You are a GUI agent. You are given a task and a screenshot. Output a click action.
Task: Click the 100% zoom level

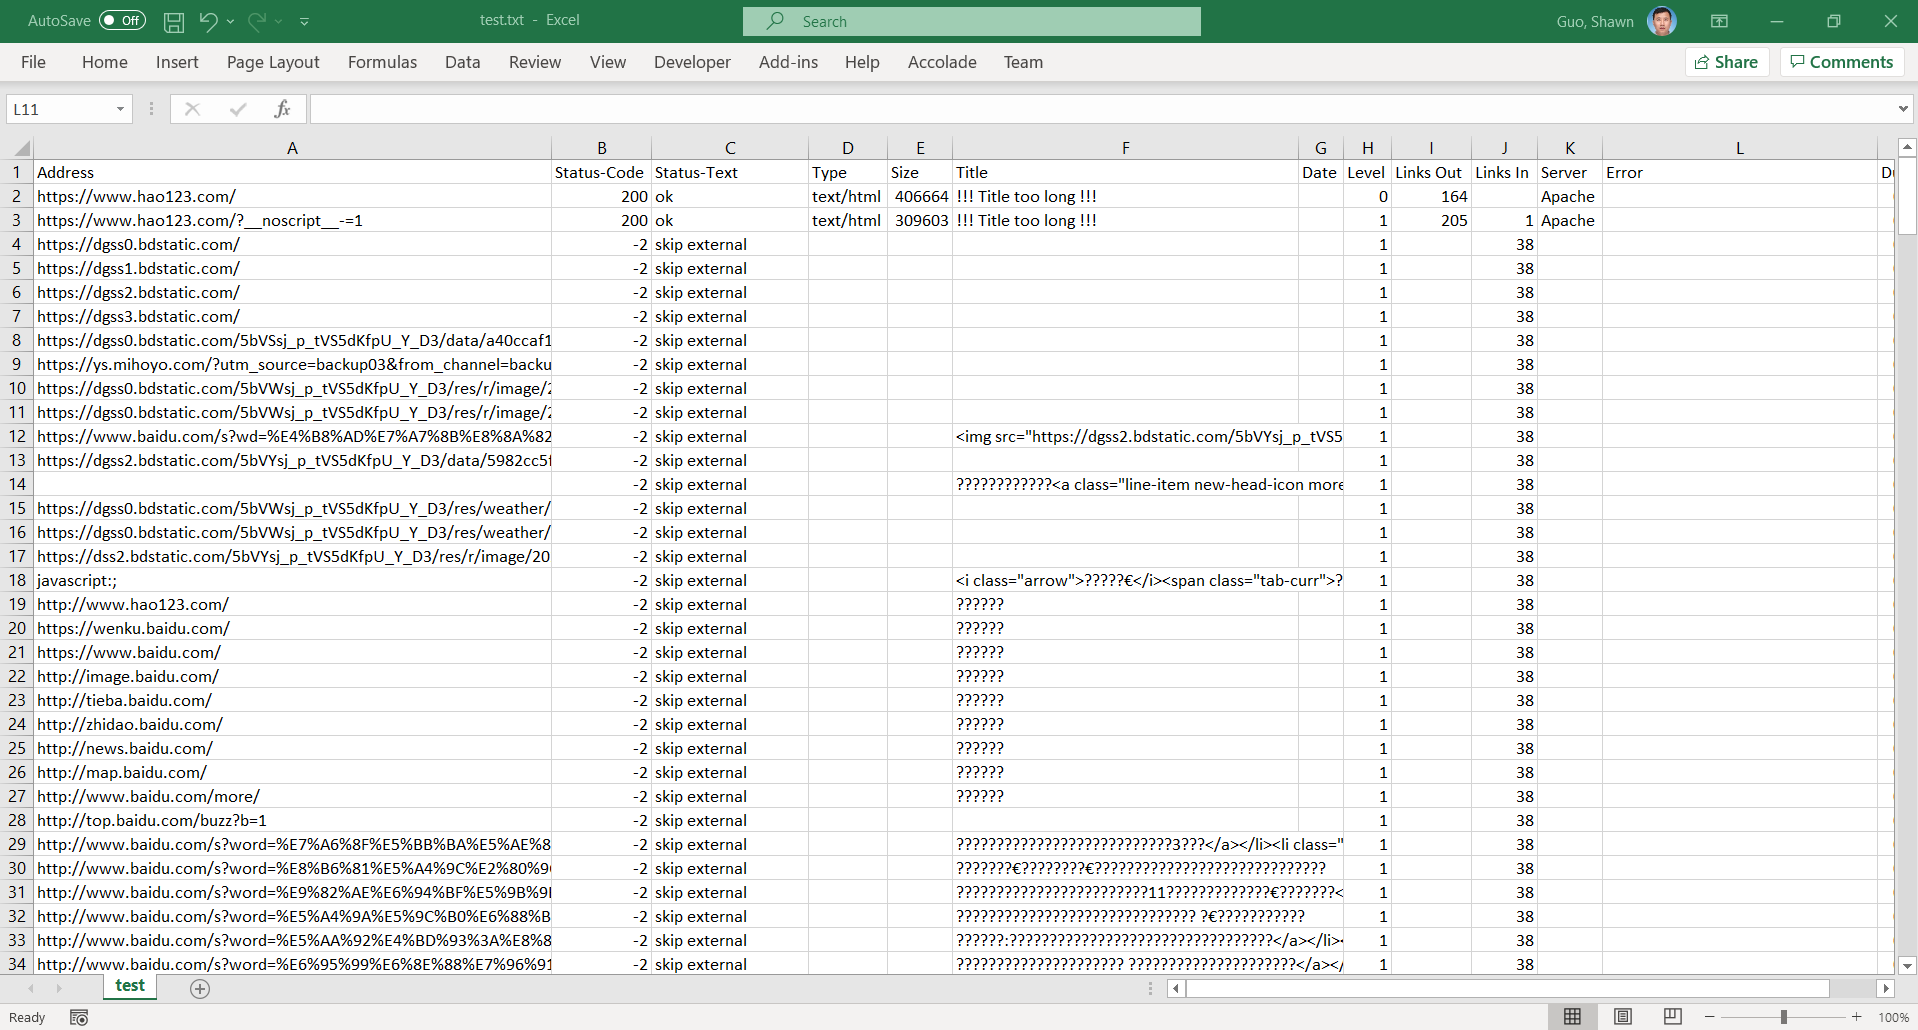click(1893, 1017)
